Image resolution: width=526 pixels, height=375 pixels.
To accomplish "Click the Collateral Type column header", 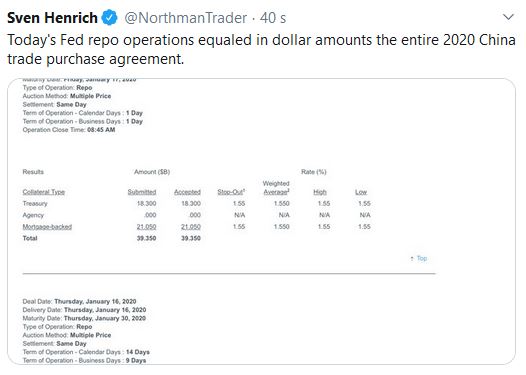I will point(44,192).
